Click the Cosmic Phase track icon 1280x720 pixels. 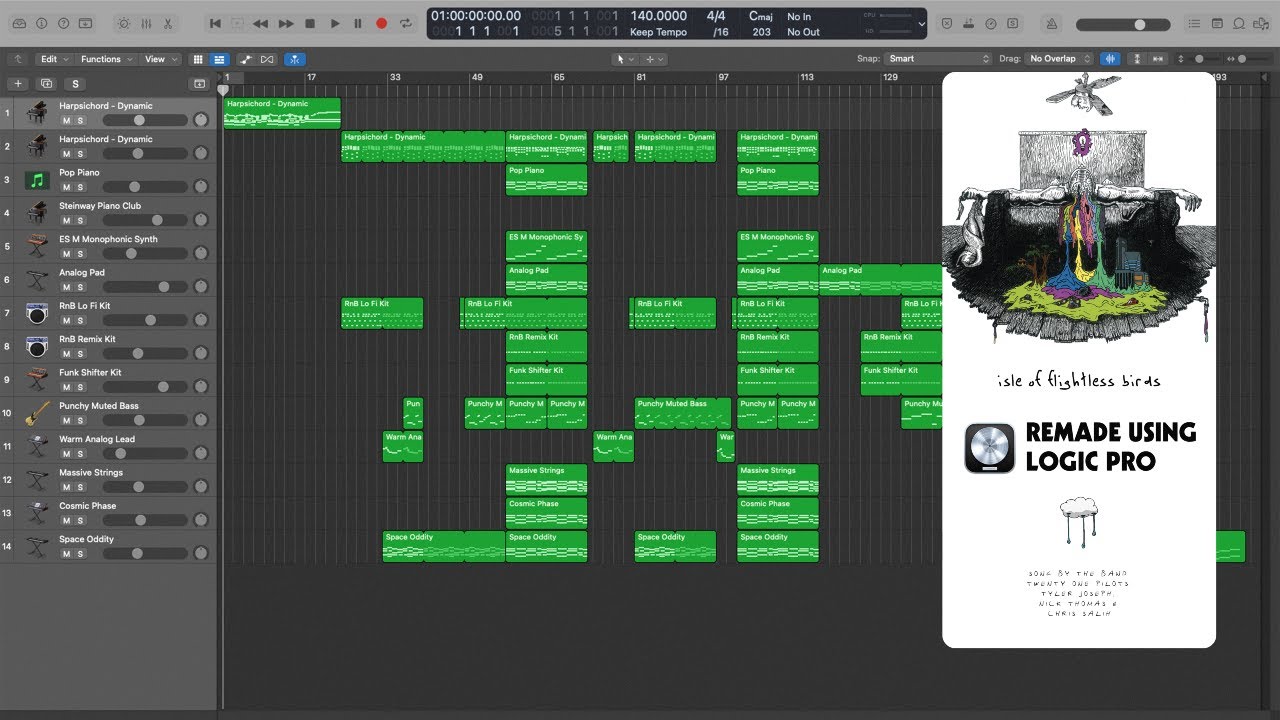point(37,513)
